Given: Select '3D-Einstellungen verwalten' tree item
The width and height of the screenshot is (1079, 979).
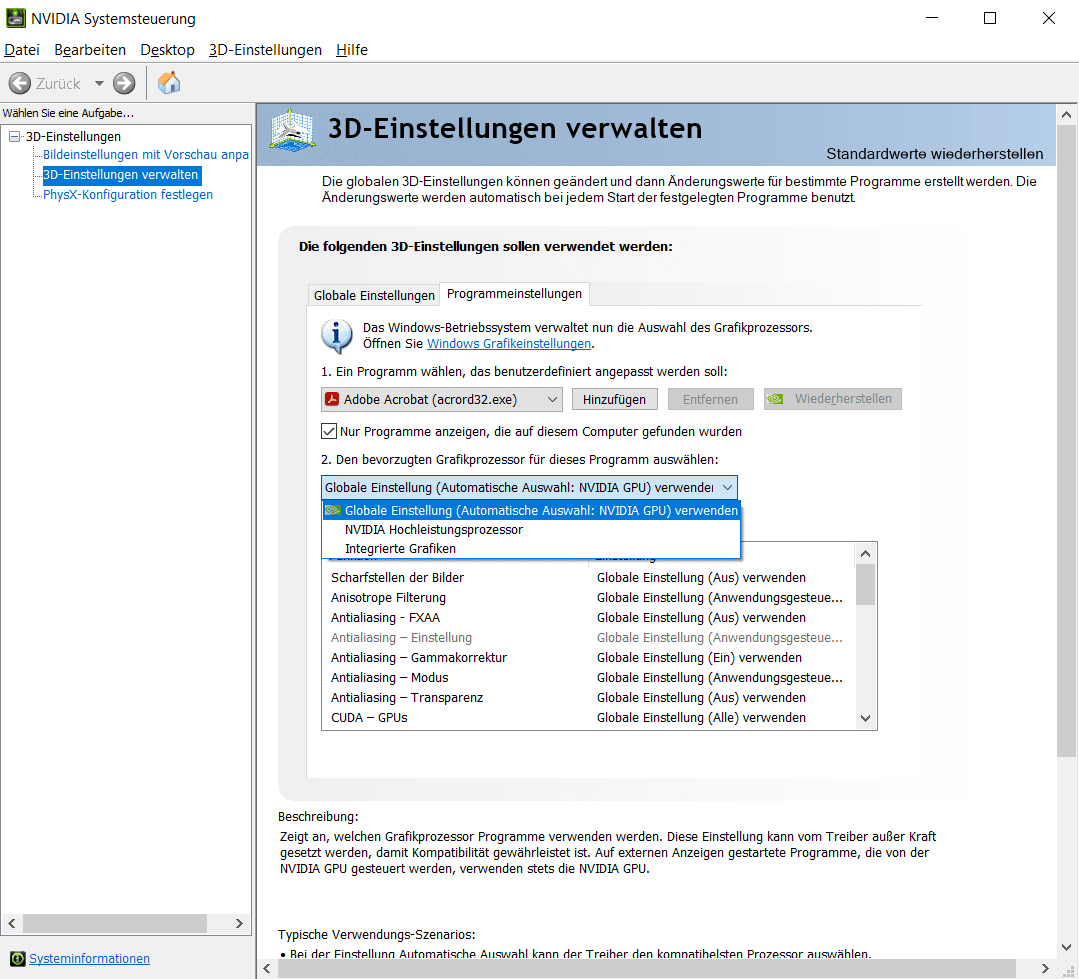Looking at the screenshot, I should [121, 175].
